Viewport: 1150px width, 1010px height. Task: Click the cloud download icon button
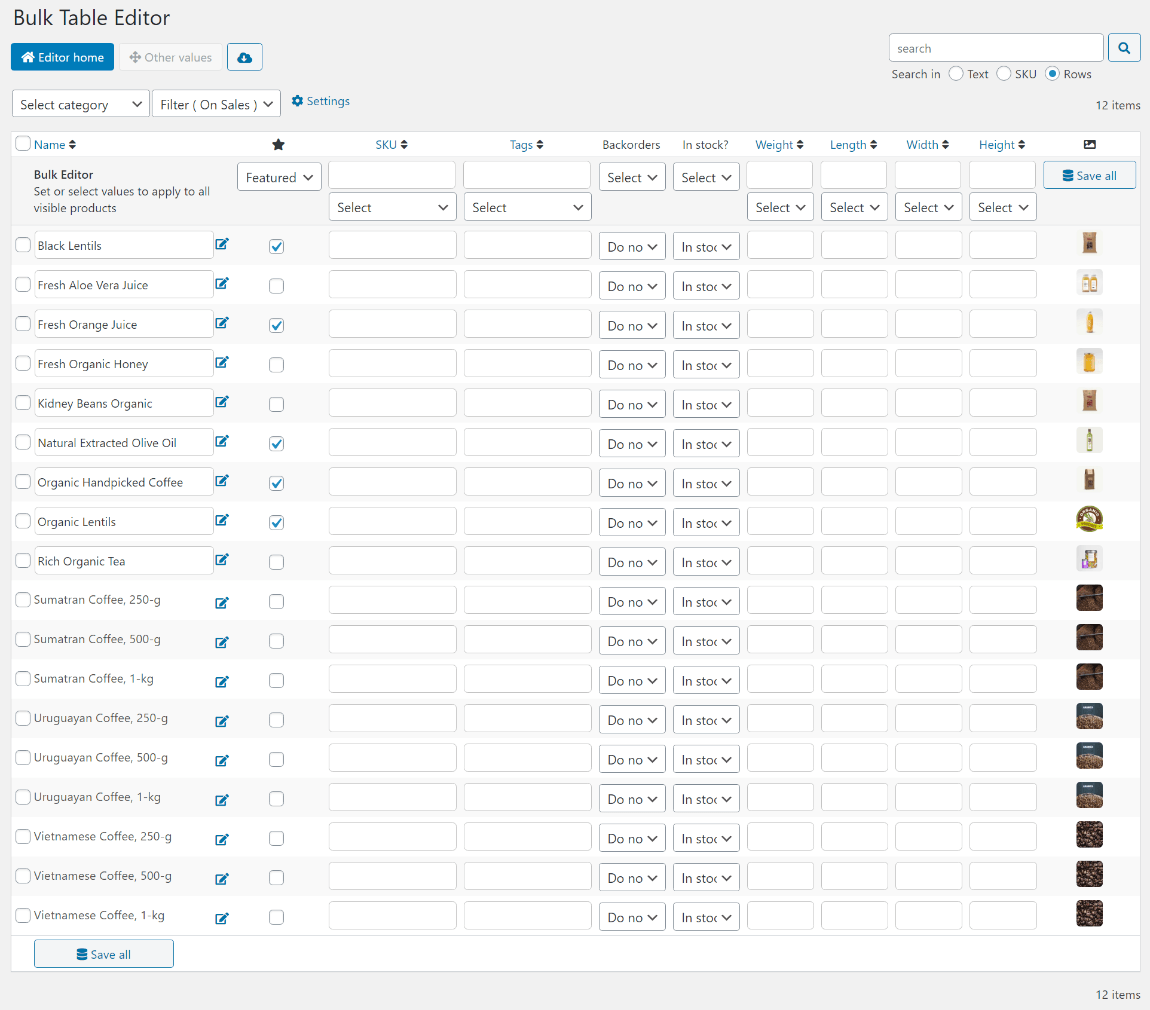pyautogui.click(x=245, y=57)
